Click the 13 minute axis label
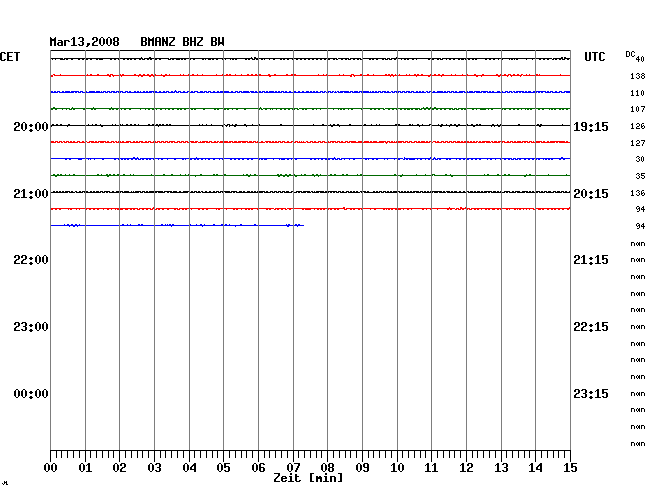Screen dimensions: 650x494 pyautogui.click(x=501, y=468)
